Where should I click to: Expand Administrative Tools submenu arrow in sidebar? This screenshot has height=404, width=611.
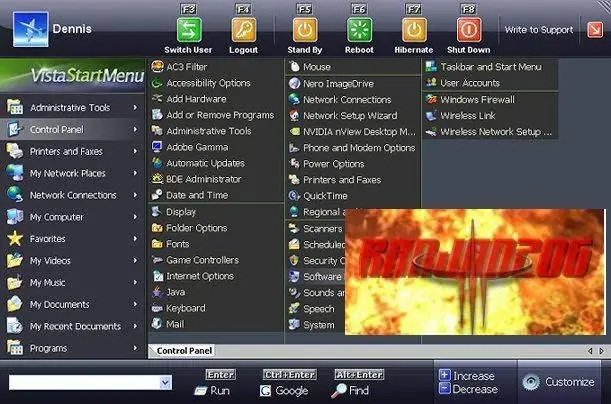pyautogui.click(x=135, y=107)
